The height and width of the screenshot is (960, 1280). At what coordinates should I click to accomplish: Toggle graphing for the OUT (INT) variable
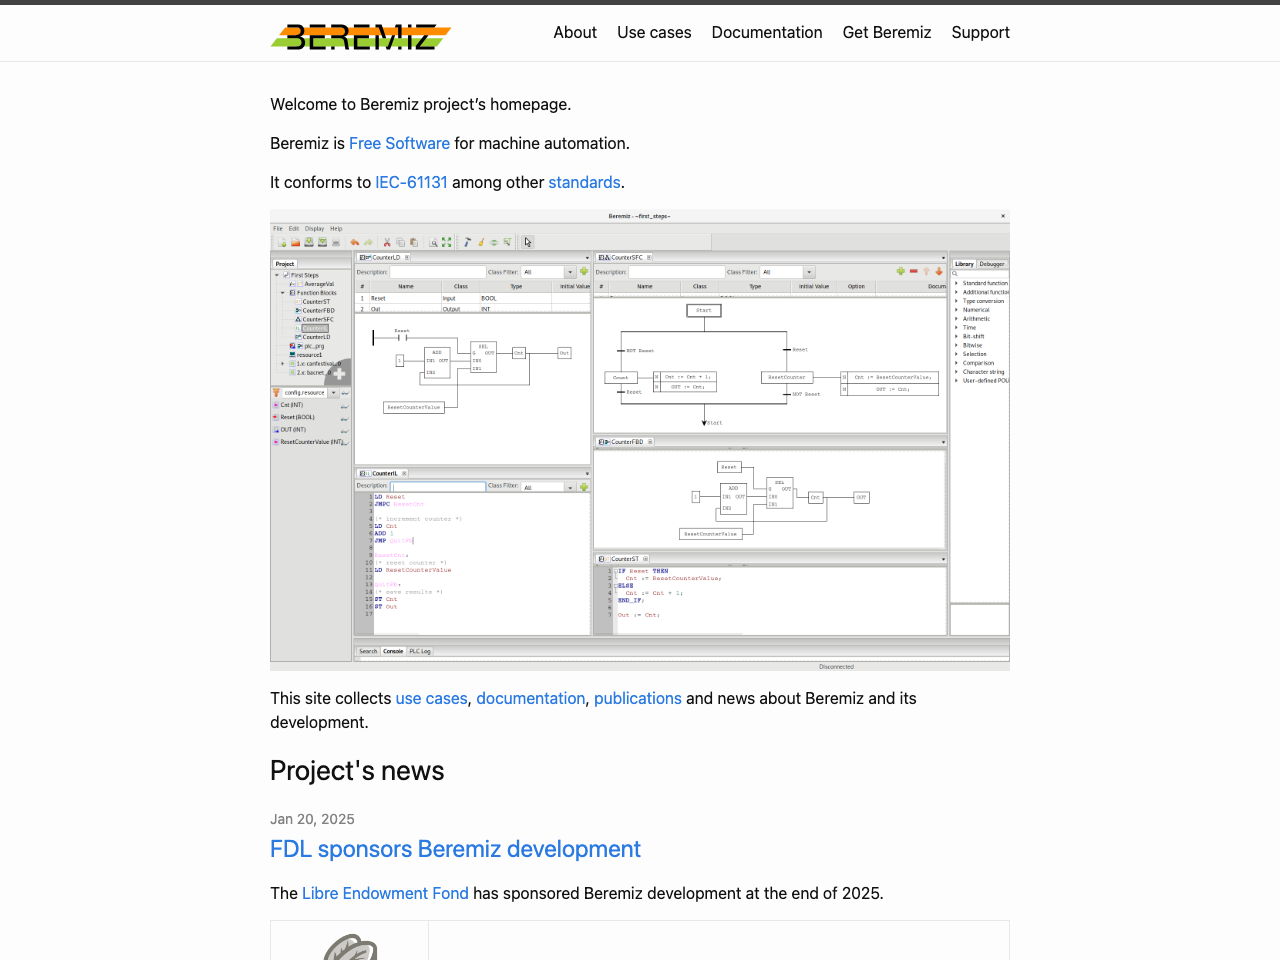click(345, 430)
